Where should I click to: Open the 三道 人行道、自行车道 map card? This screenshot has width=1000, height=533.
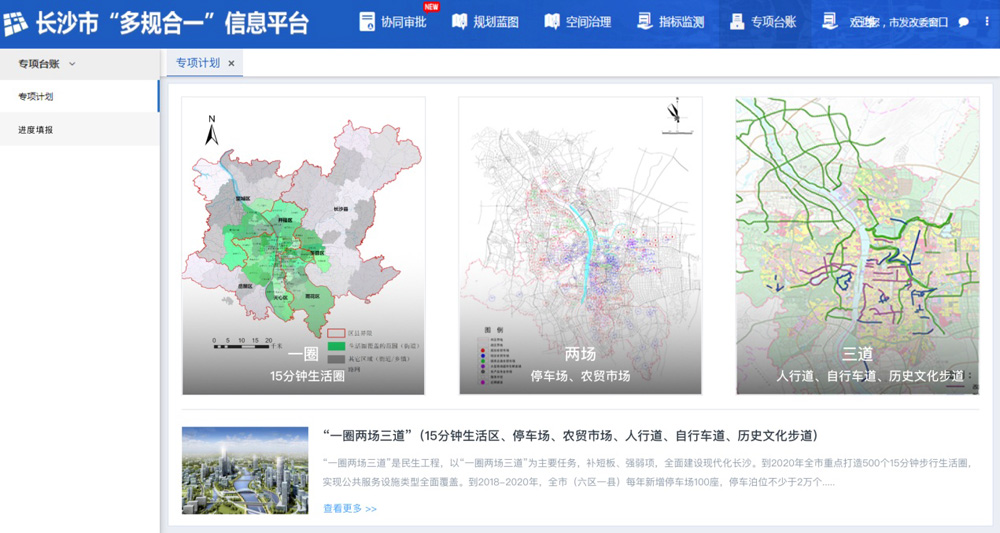click(x=857, y=246)
